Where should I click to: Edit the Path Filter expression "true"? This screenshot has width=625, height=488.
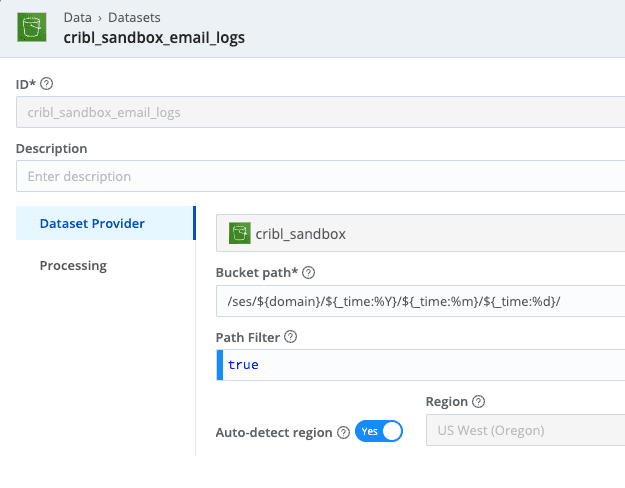click(420, 365)
